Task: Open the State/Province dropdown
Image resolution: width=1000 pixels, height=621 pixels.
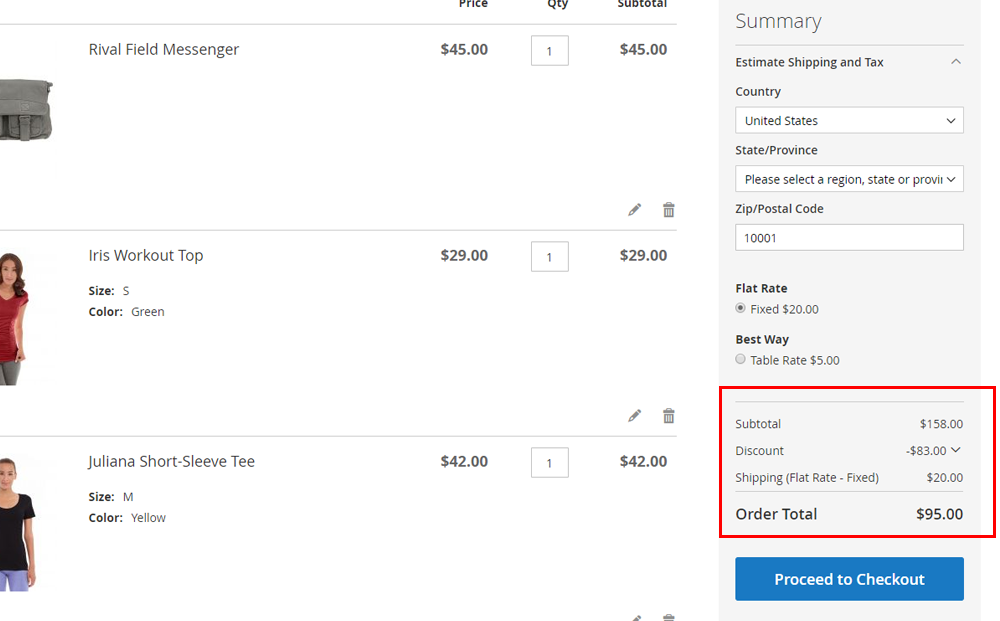Action: pyautogui.click(x=849, y=179)
